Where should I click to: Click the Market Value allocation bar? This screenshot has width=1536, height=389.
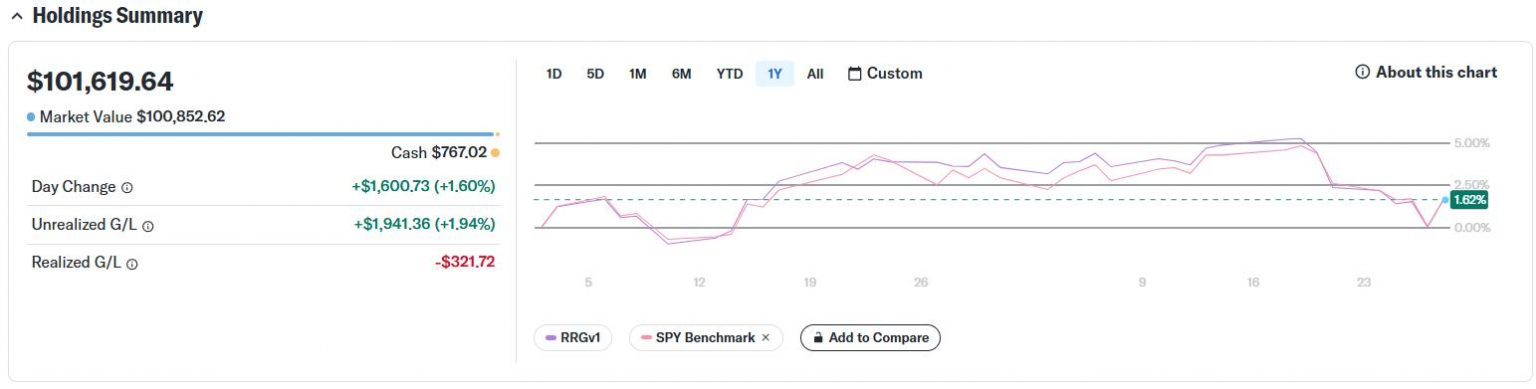coord(260,134)
